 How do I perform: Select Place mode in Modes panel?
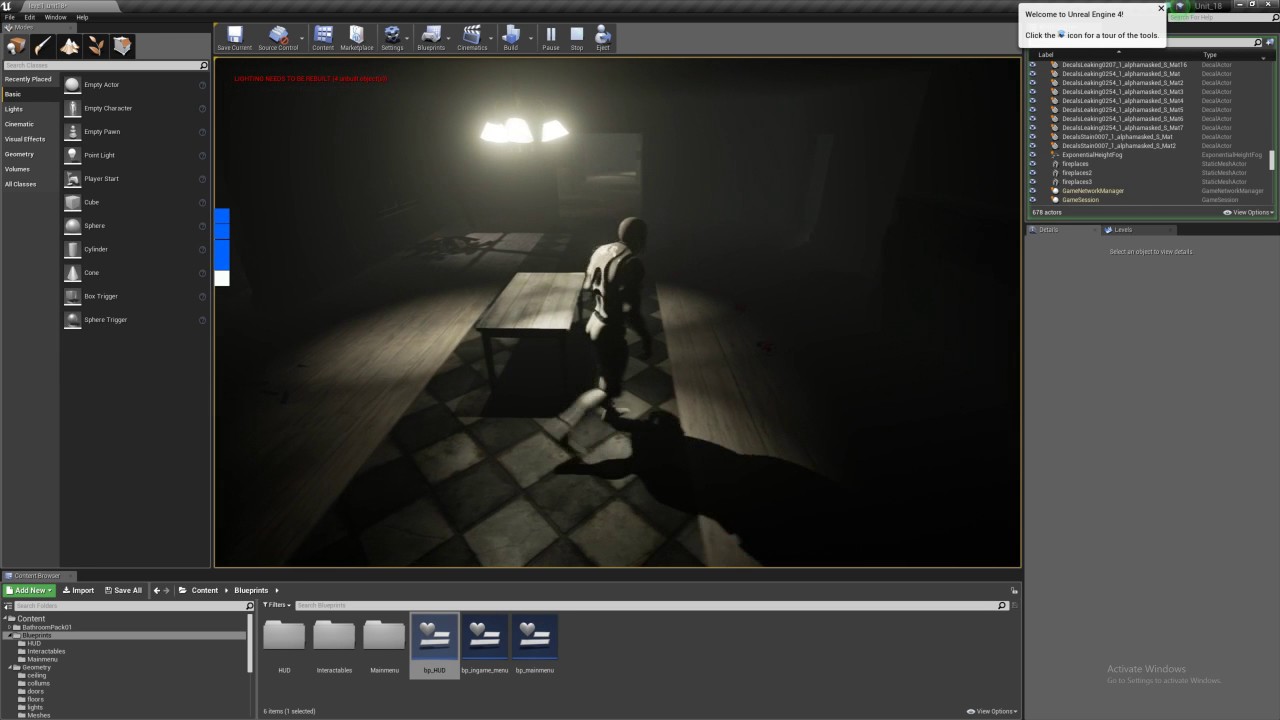(16, 46)
